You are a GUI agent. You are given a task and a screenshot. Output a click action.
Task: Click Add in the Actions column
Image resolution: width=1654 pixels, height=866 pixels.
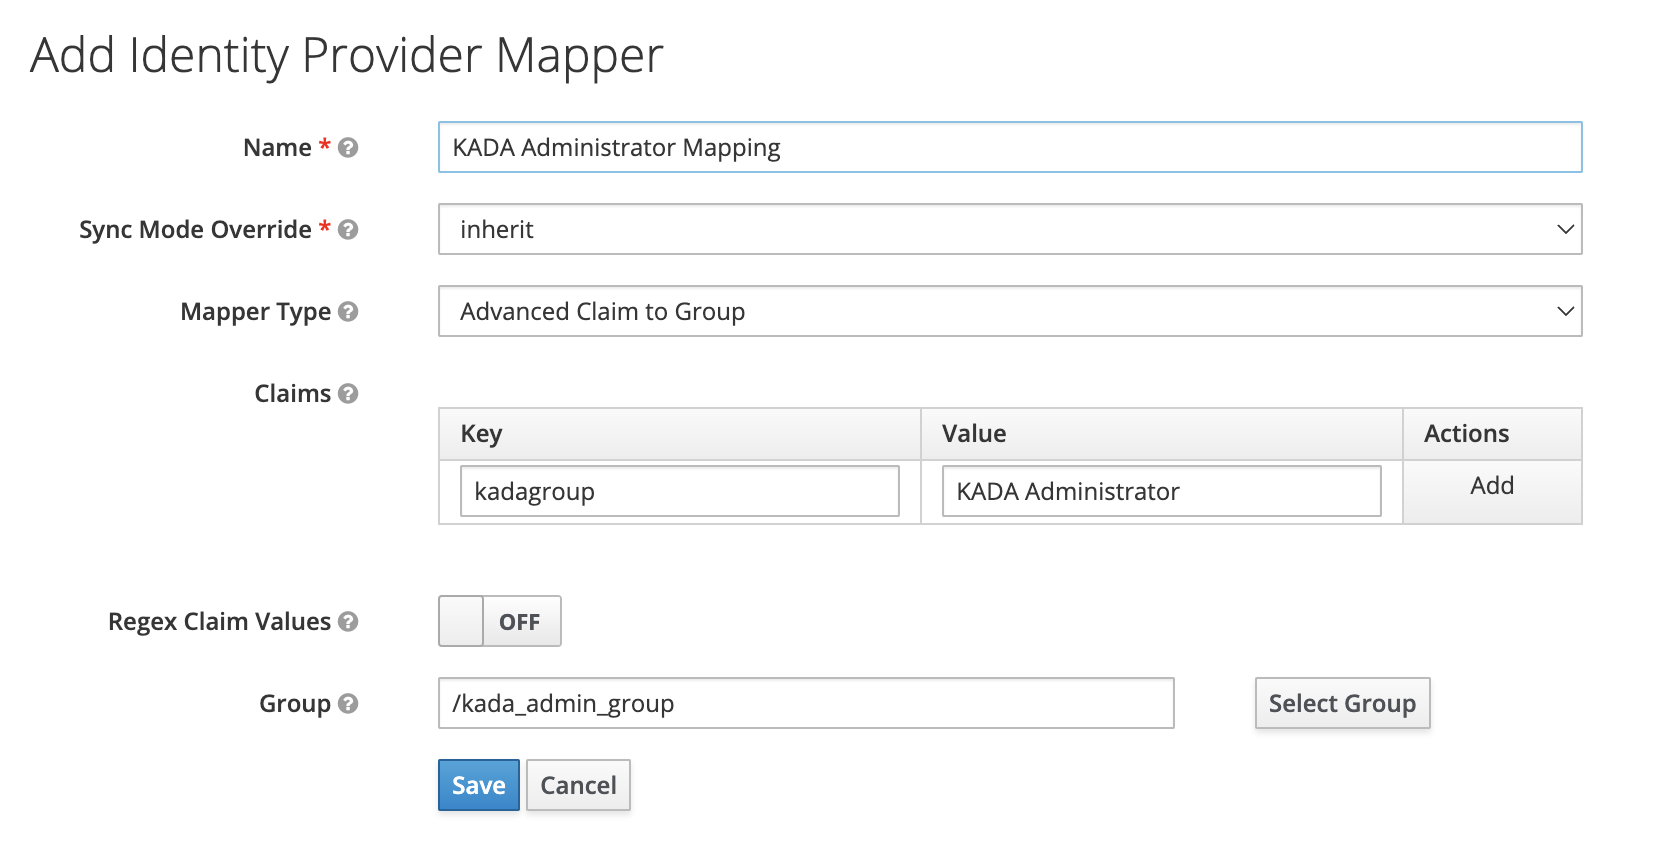[1491, 486]
